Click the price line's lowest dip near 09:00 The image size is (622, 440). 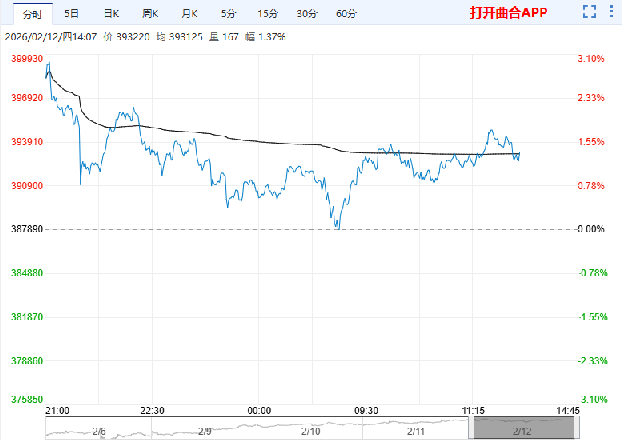[x=337, y=227]
